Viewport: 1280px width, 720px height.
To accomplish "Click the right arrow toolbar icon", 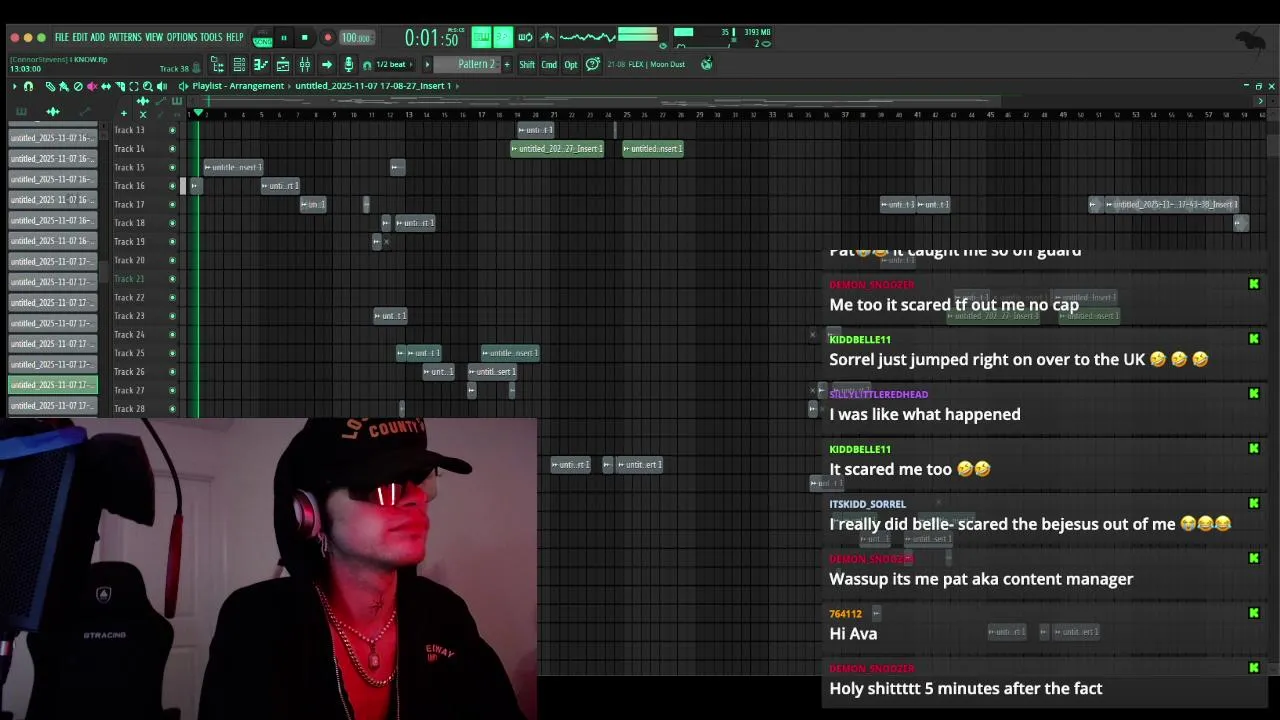I will (x=327, y=64).
